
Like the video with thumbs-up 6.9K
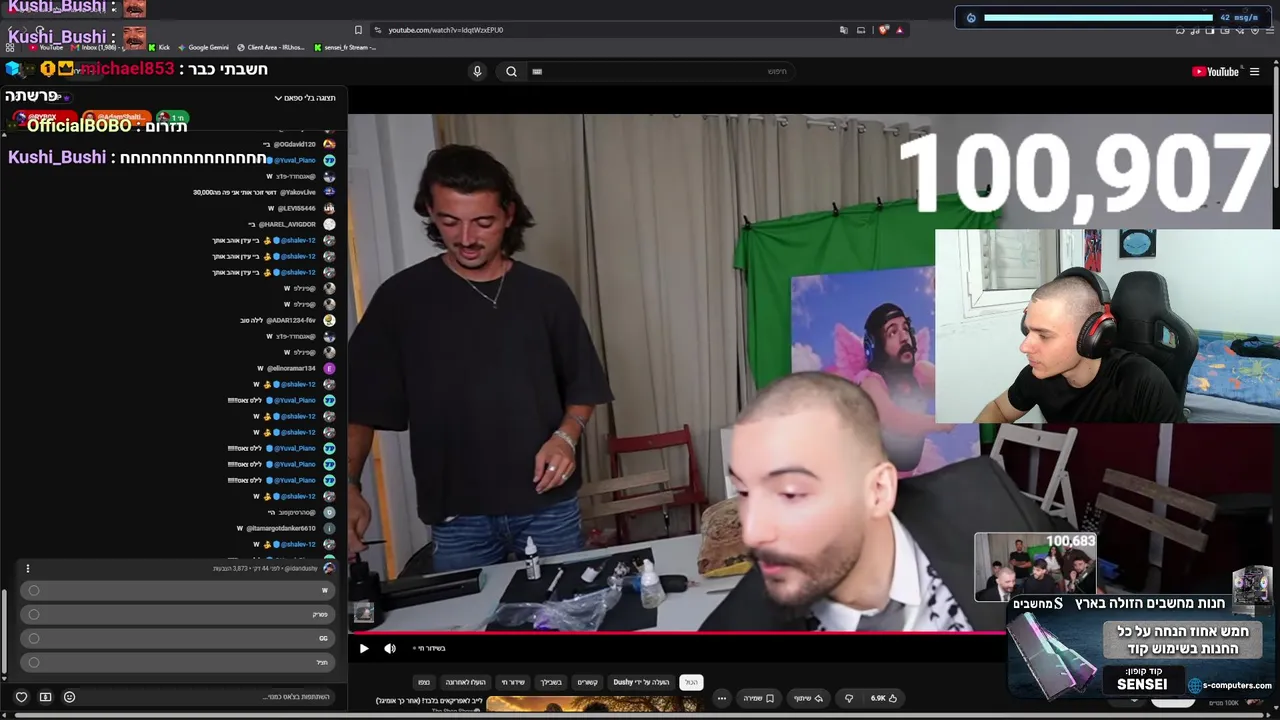[884, 698]
